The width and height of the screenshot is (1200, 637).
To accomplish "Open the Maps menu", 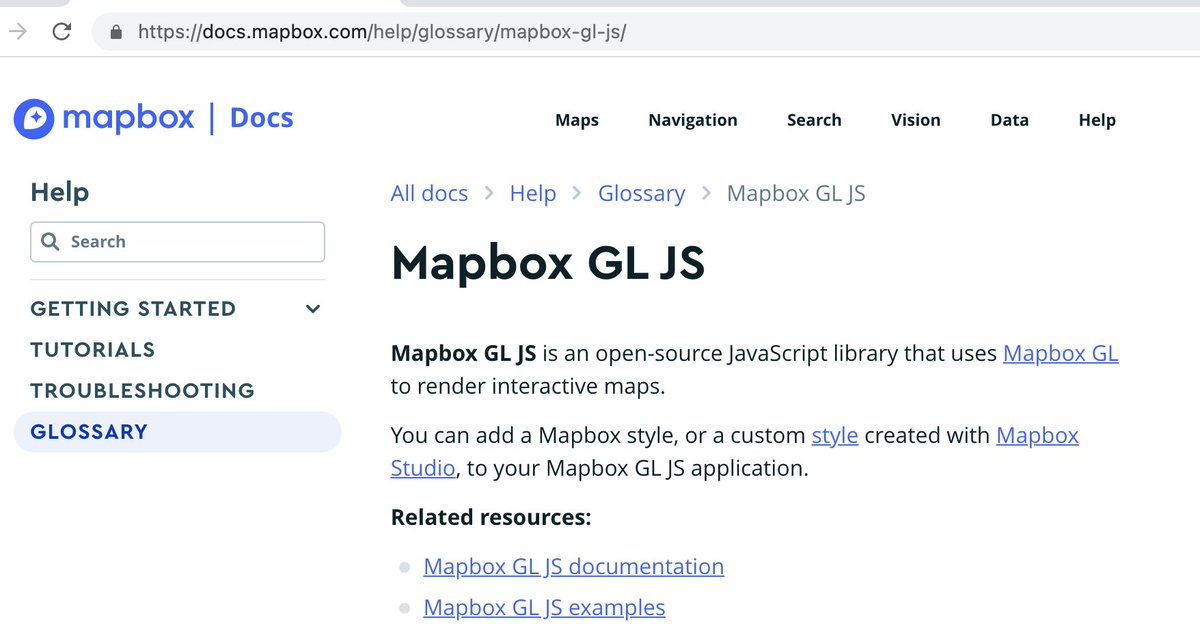I will (577, 120).
